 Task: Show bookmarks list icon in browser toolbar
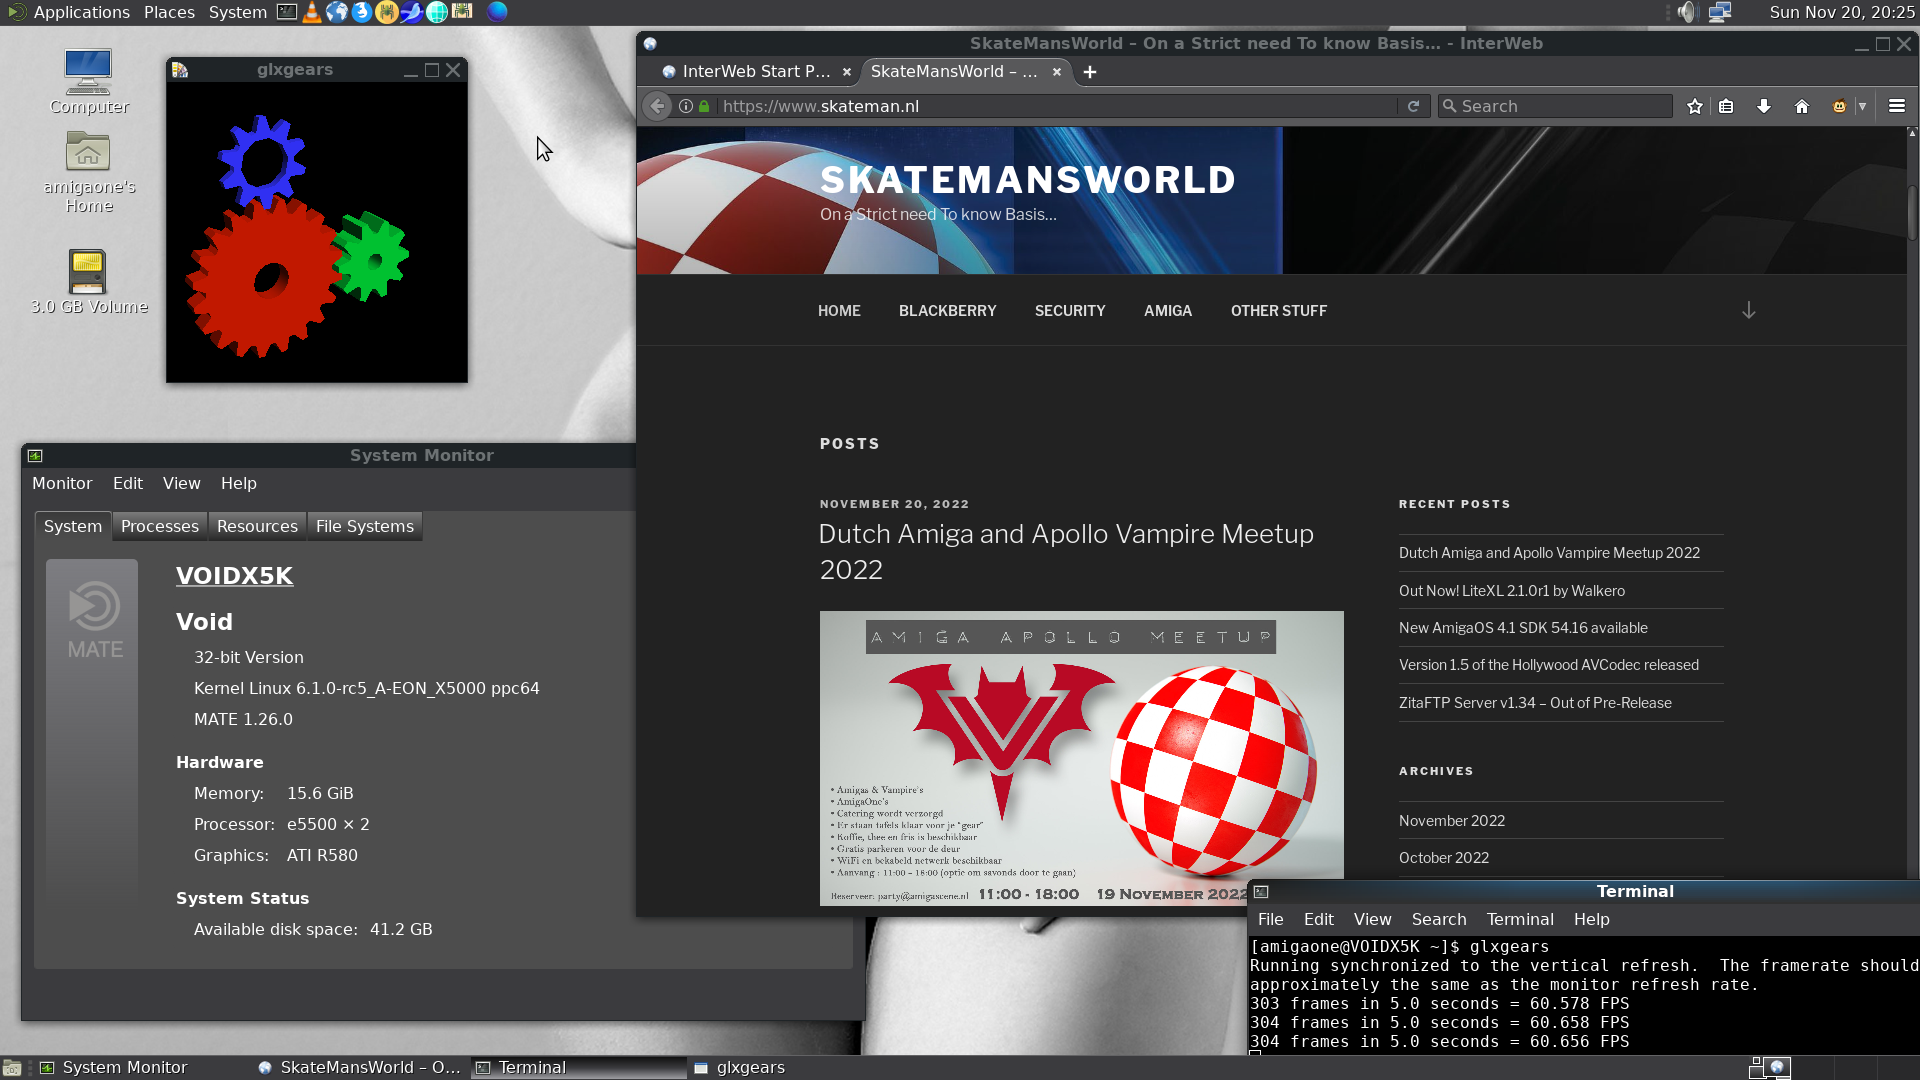click(x=1726, y=106)
